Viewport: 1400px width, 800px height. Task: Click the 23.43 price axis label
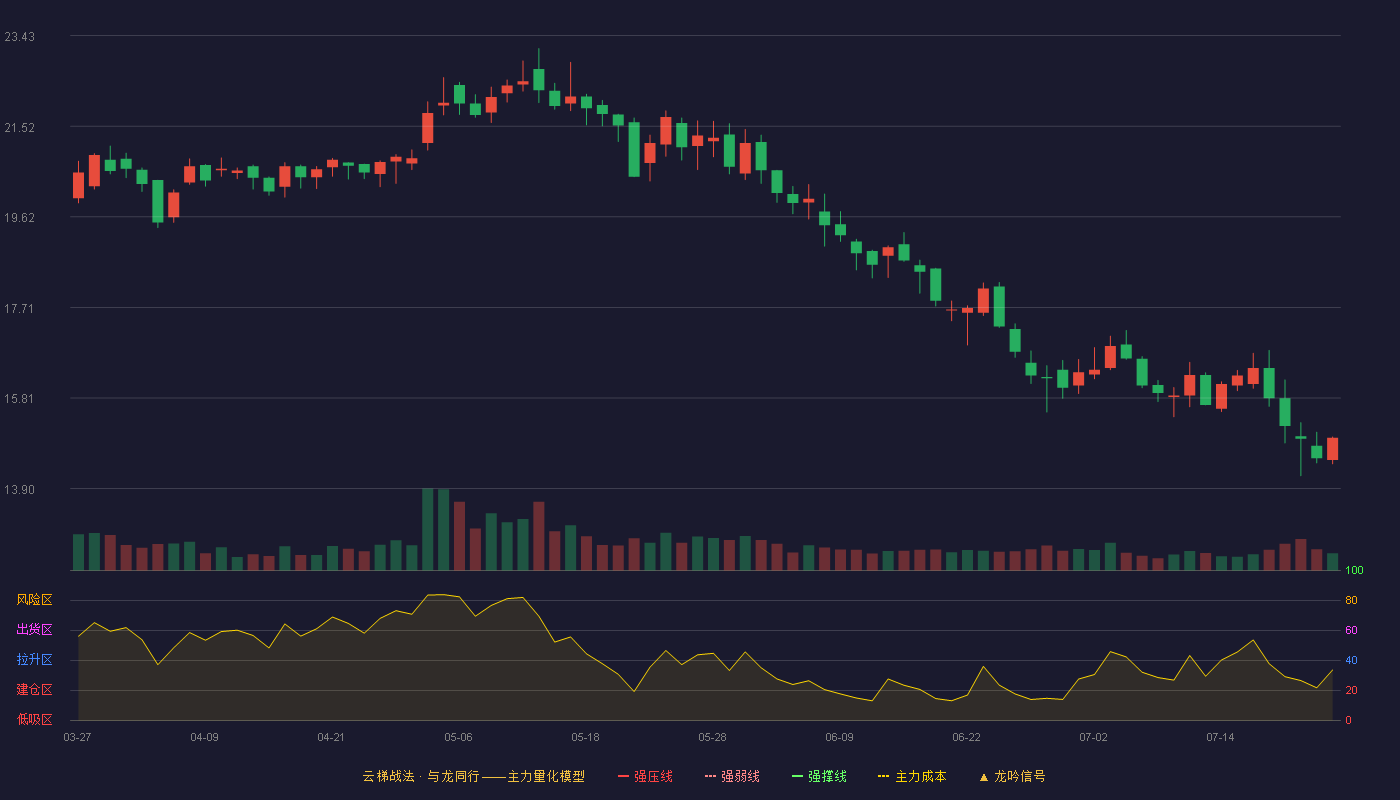click(x=19, y=37)
